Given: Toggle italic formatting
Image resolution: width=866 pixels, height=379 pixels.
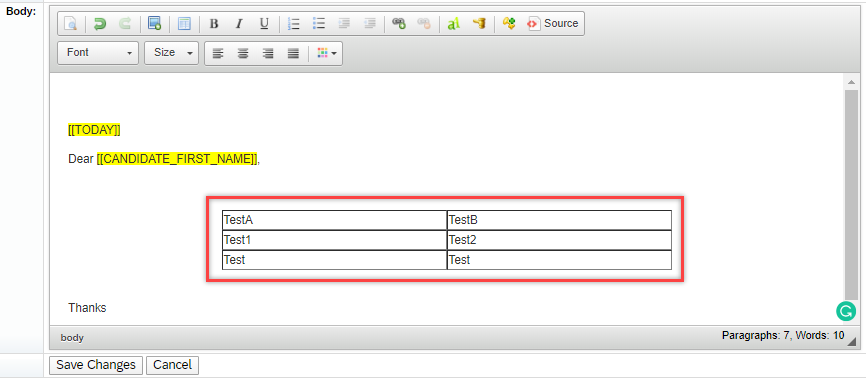Looking at the screenshot, I should [x=239, y=23].
